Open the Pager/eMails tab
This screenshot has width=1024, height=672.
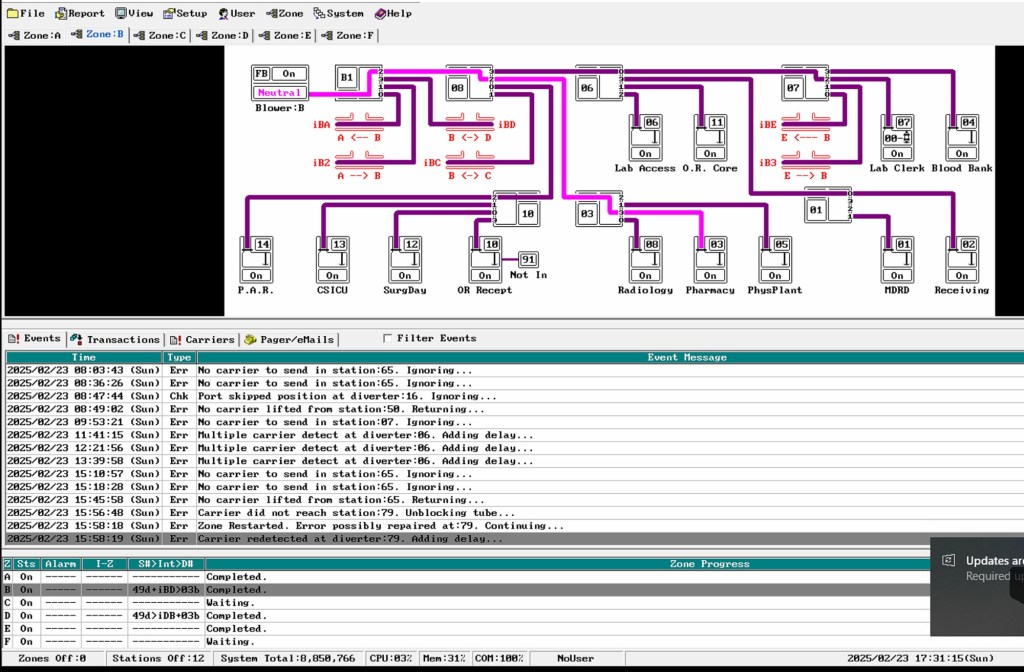coord(290,339)
